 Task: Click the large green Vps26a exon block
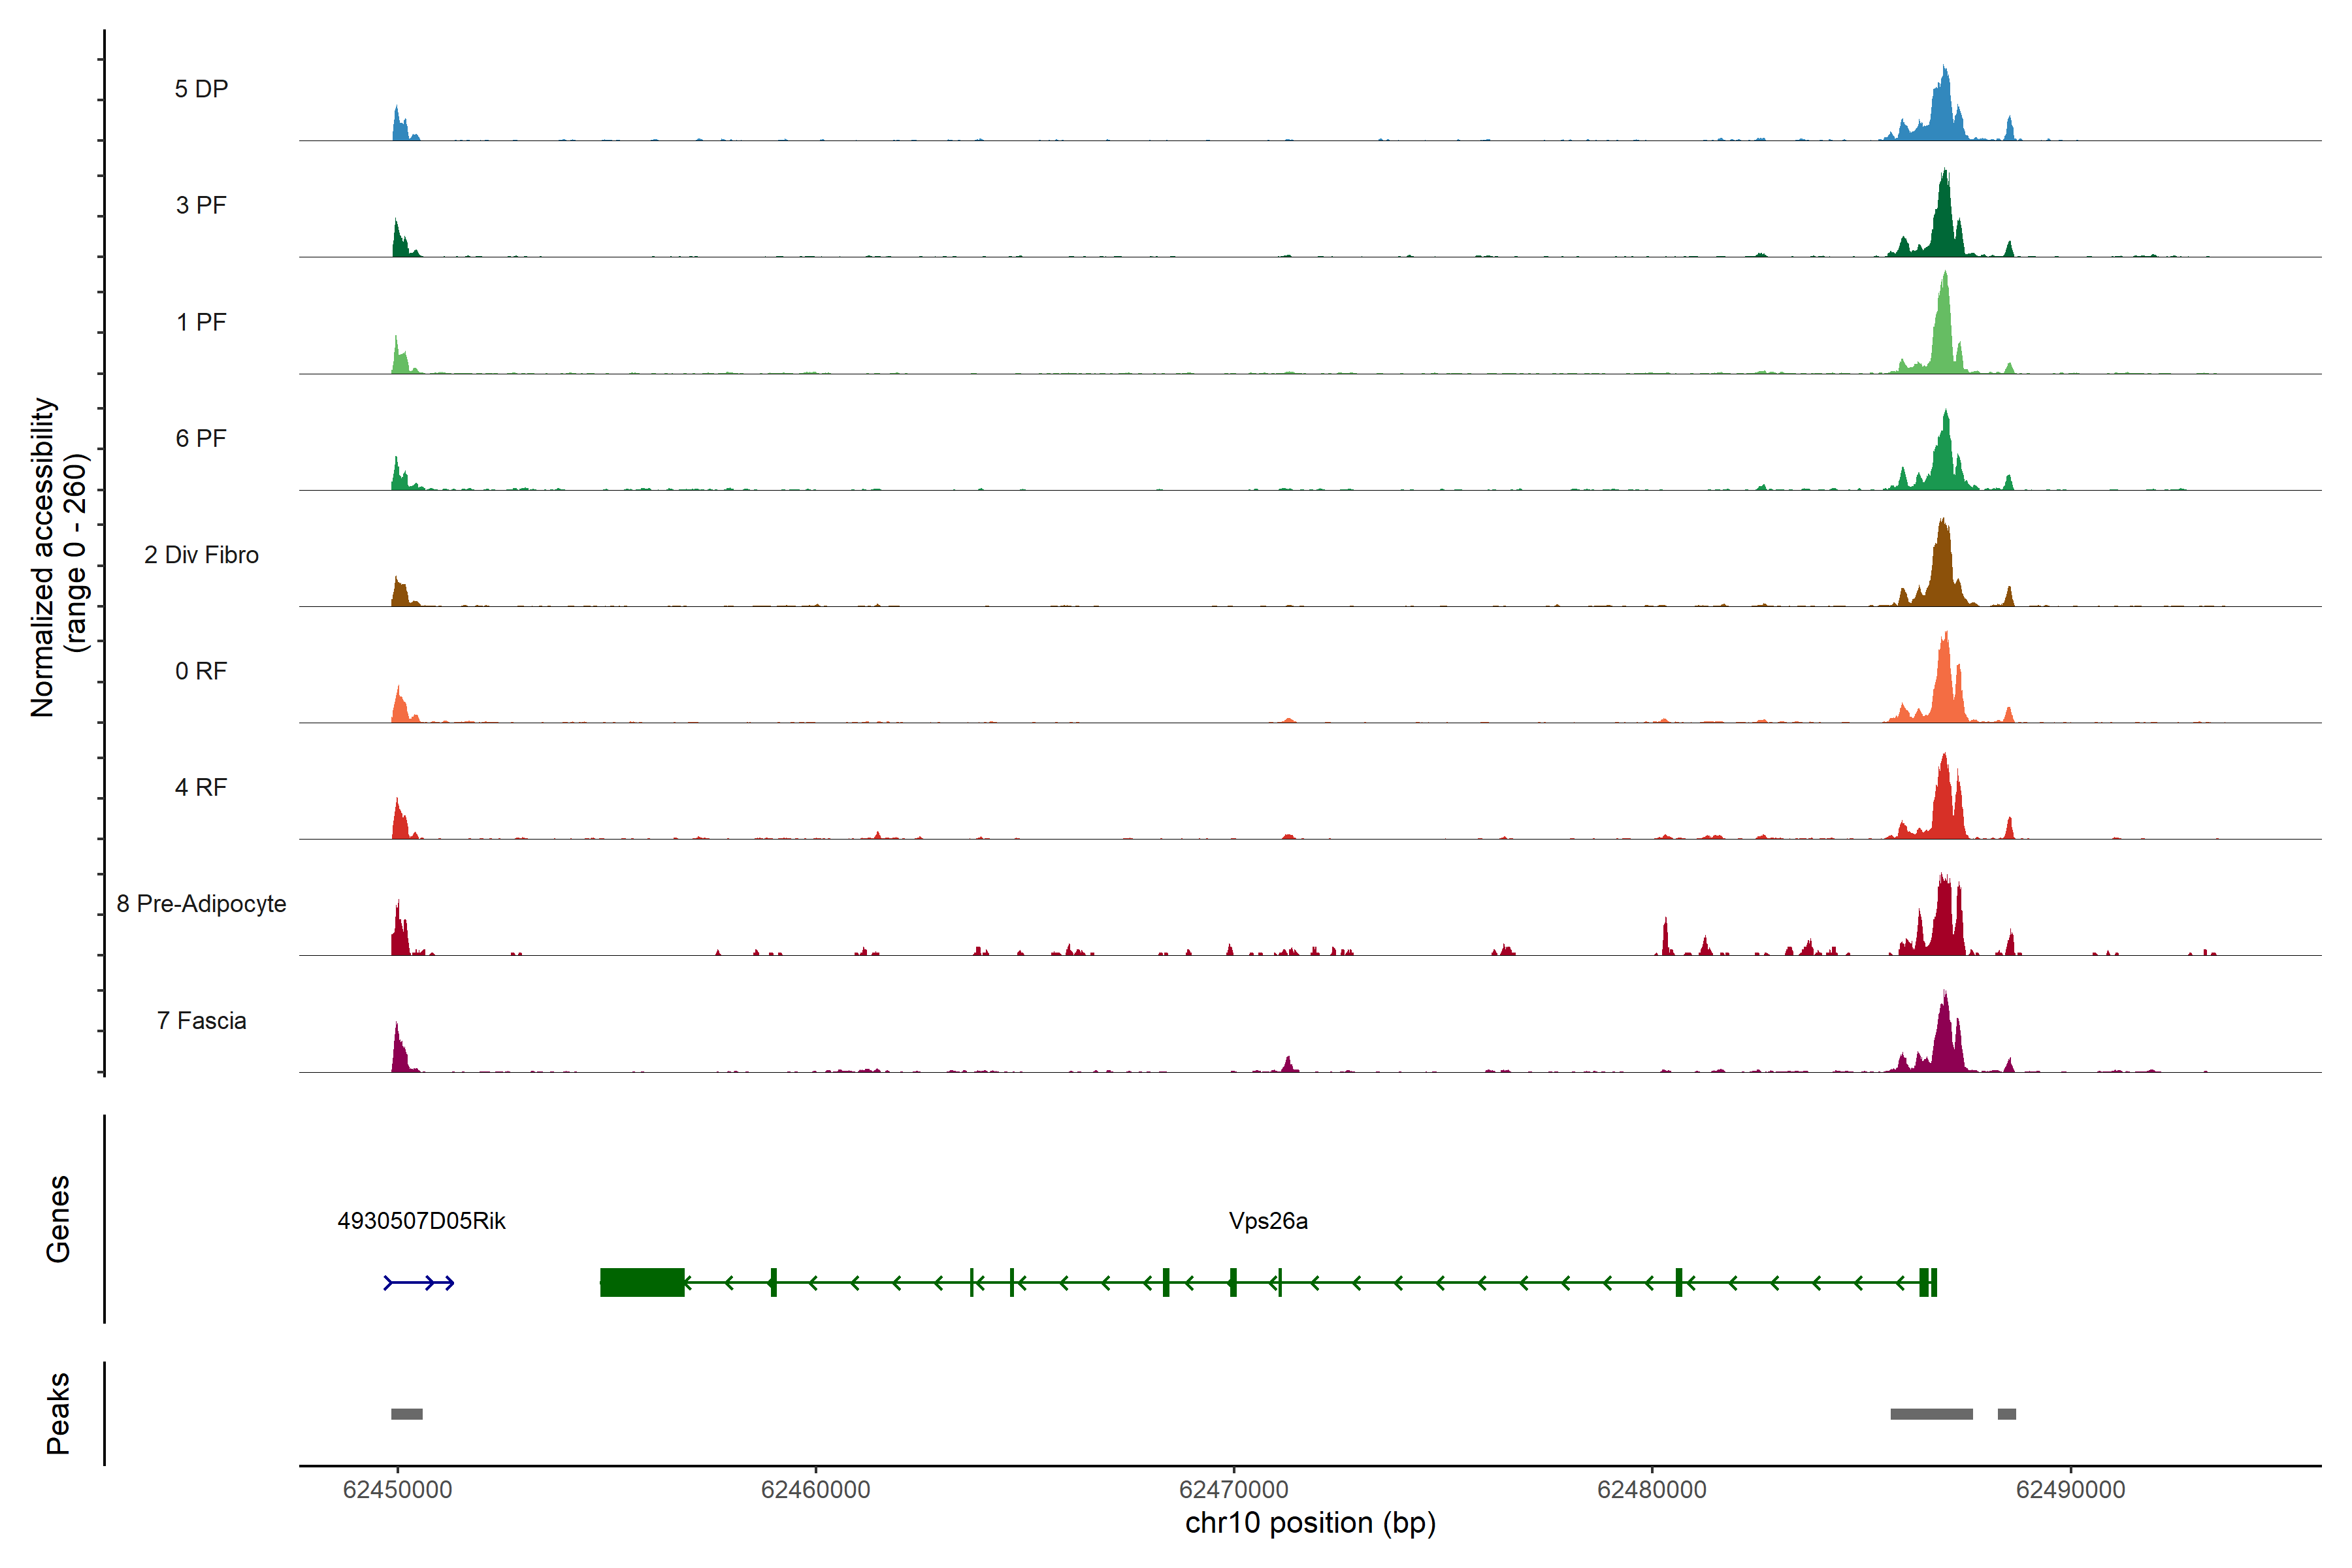pos(642,1282)
